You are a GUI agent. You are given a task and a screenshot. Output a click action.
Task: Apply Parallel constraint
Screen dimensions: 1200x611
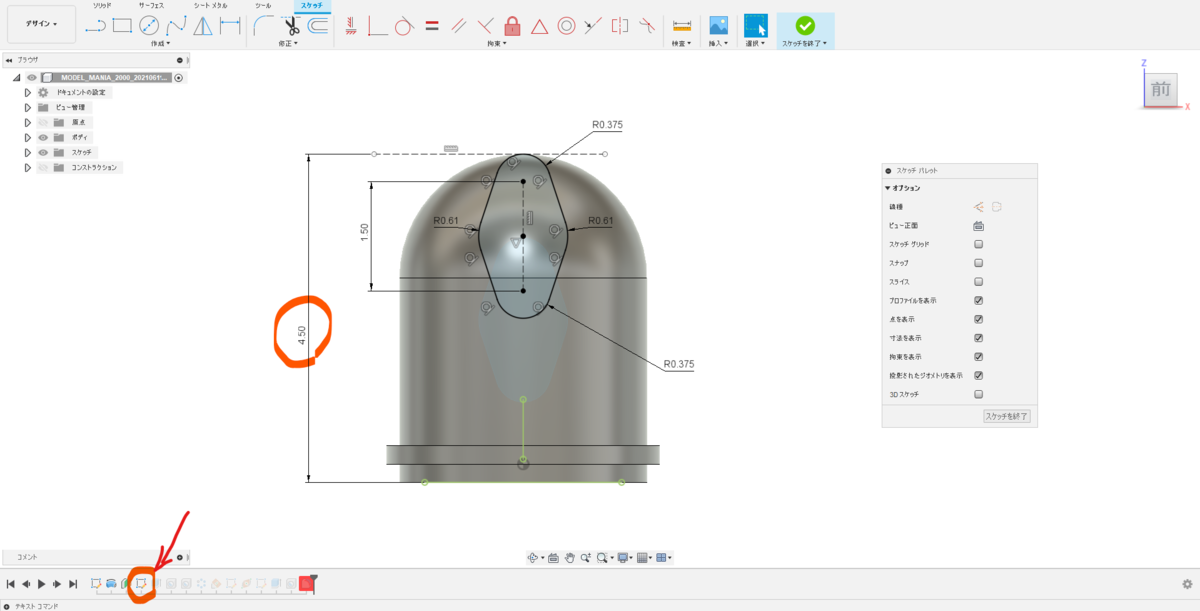pyautogui.click(x=459, y=26)
